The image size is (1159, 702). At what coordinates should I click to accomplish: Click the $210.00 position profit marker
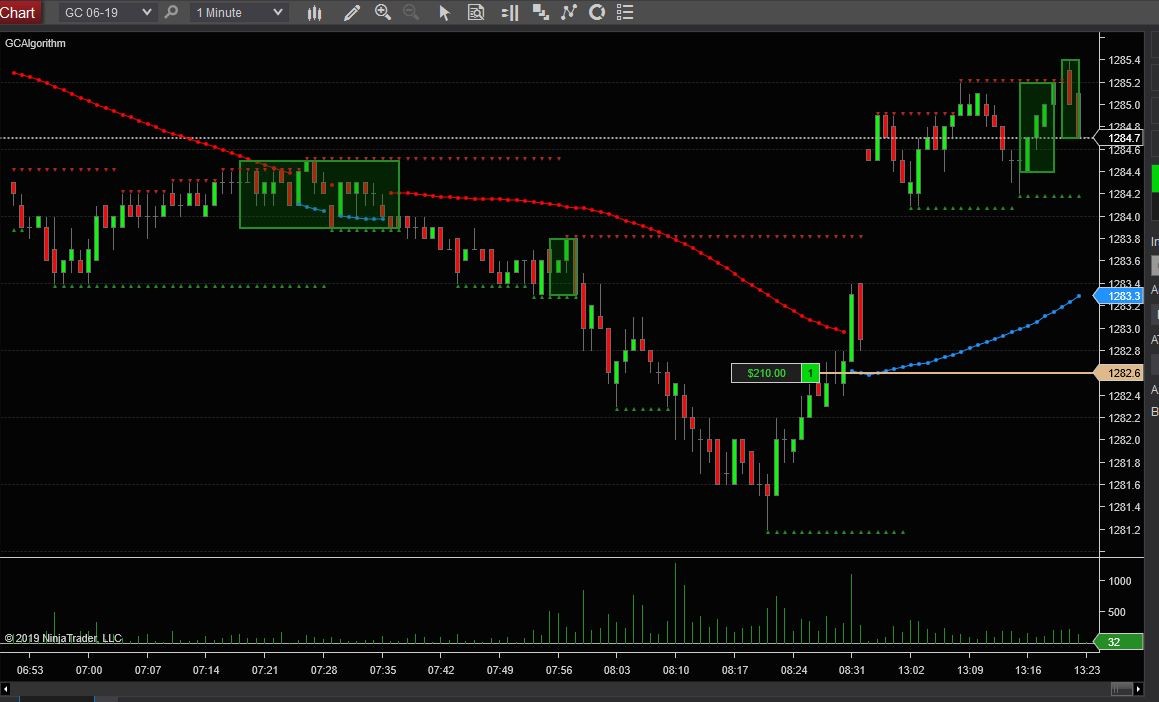click(x=767, y=373)
